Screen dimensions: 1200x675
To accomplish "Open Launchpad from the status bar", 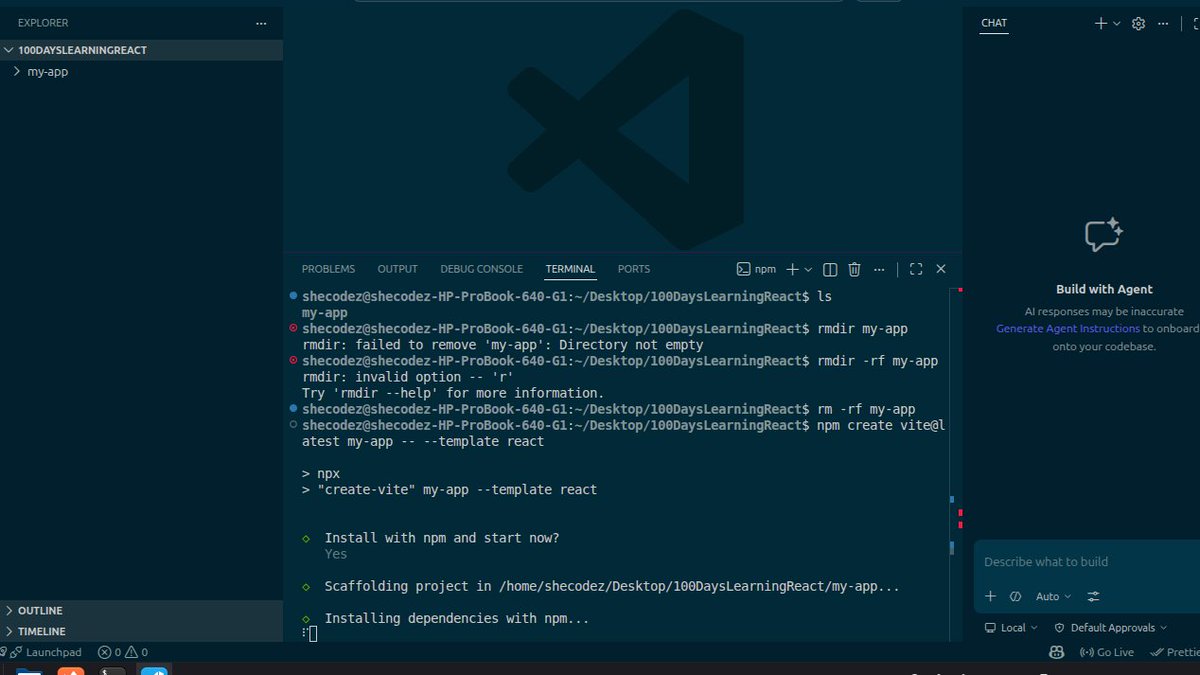I will (x=44, y=652).
